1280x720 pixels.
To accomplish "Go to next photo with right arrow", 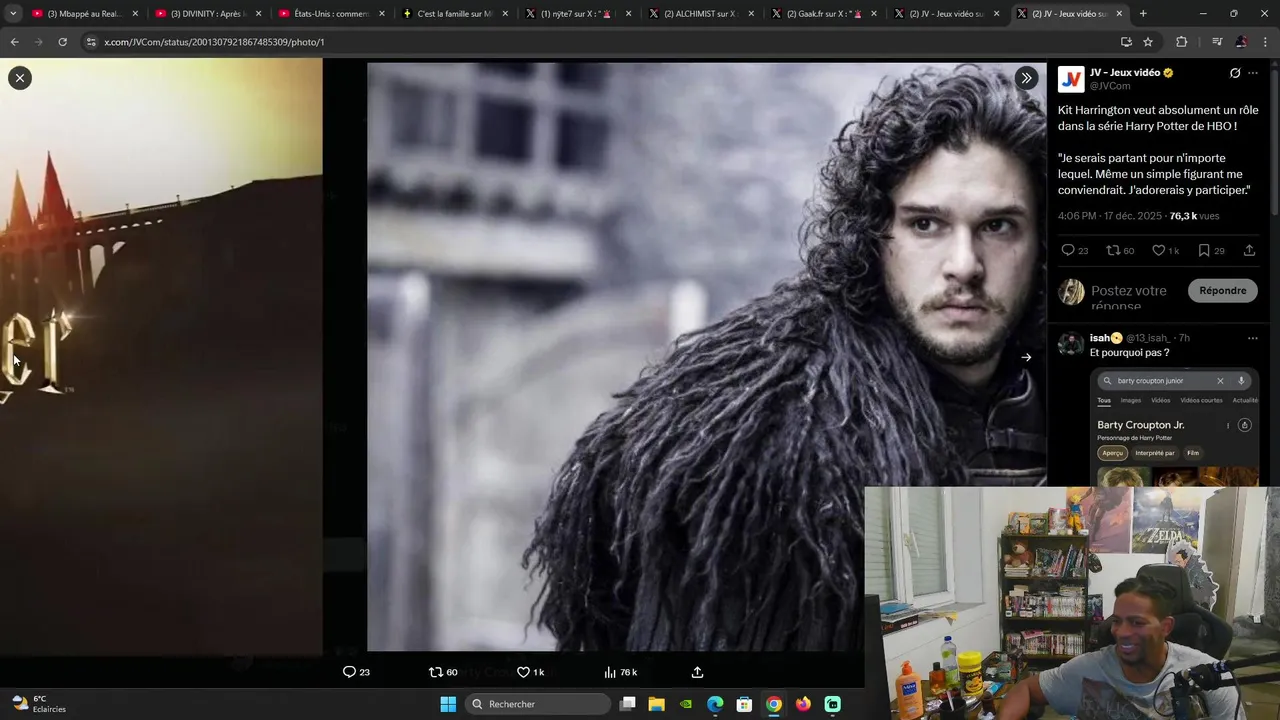I will click(1026, 357).
